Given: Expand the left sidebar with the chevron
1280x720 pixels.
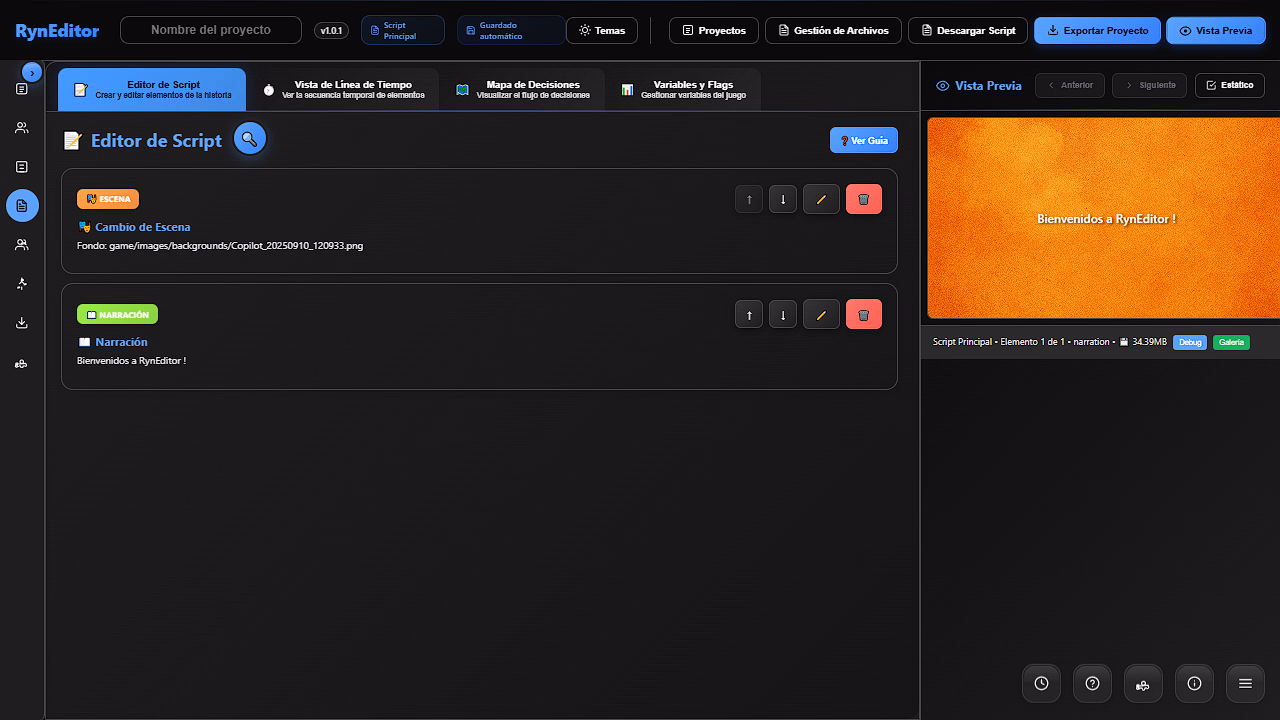Looking at the screenshot, I should click(32, 72).
